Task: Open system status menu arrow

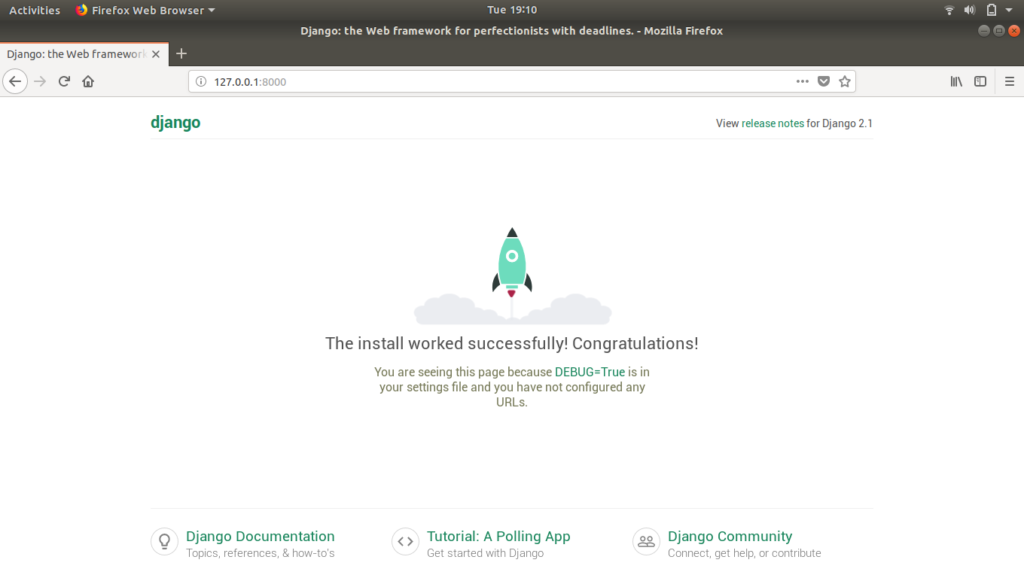Action: (1010, 10)
